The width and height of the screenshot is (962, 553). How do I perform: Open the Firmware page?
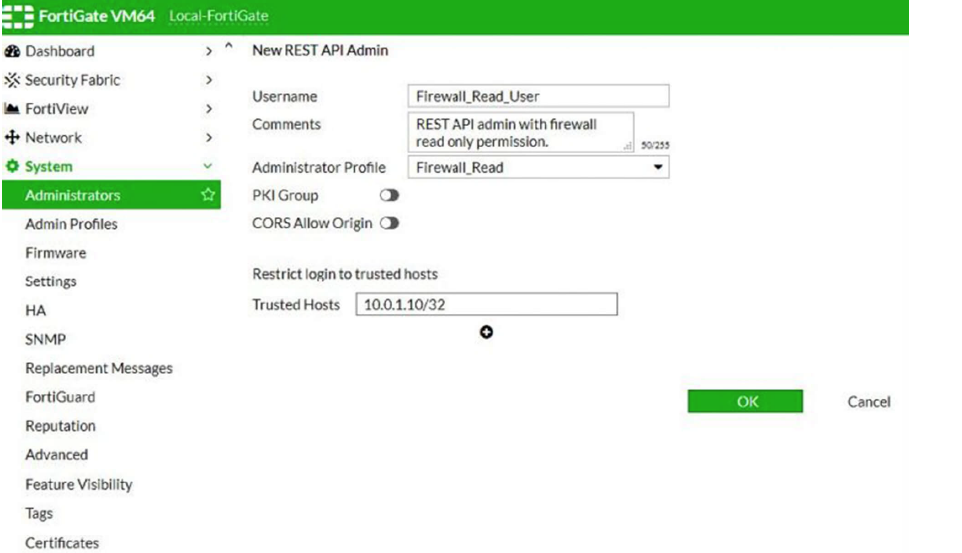pos(56,253)
